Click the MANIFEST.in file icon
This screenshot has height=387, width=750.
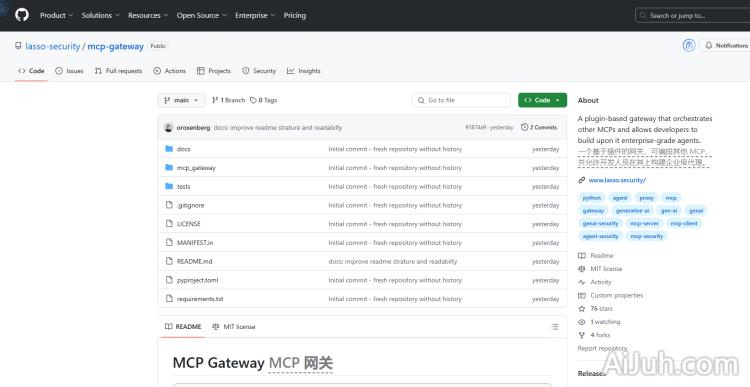[169, 242]
